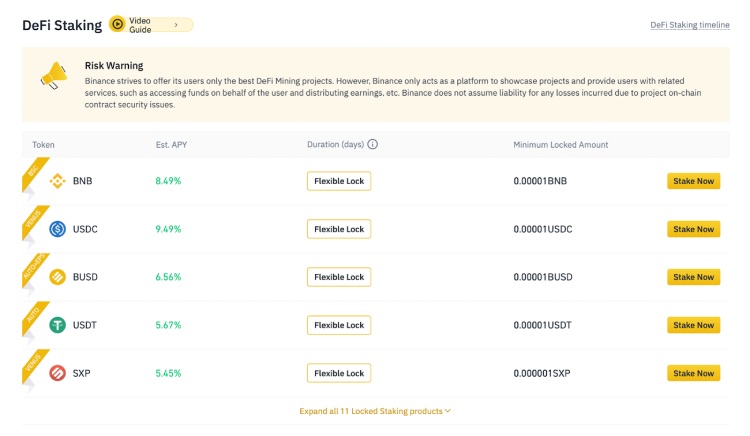Select Flexible Lock for BNB
The width and height of the screenshot is (750, 436).
(339, 181)
